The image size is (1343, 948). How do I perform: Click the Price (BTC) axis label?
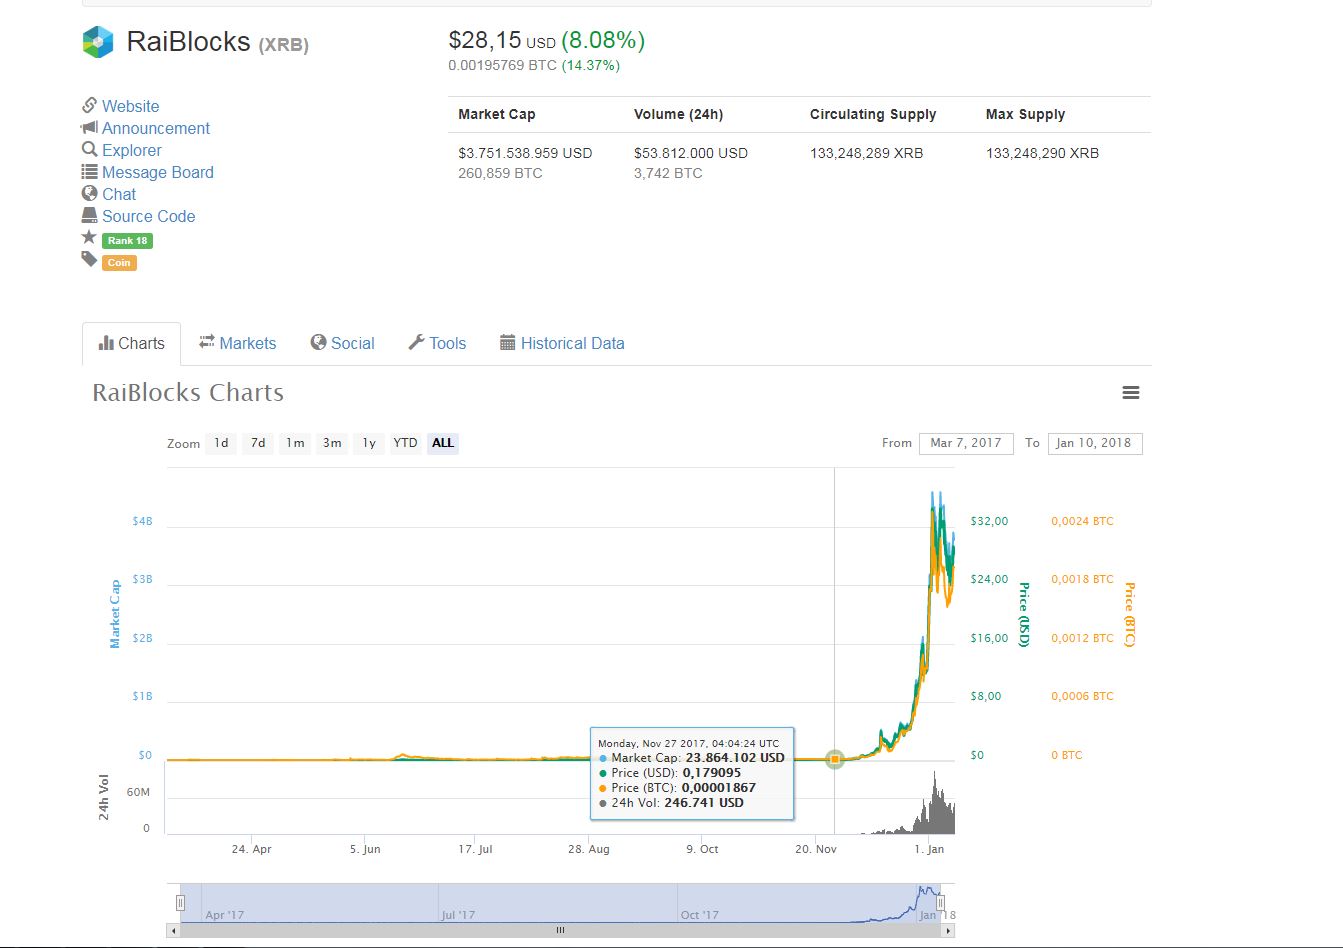1129,614
